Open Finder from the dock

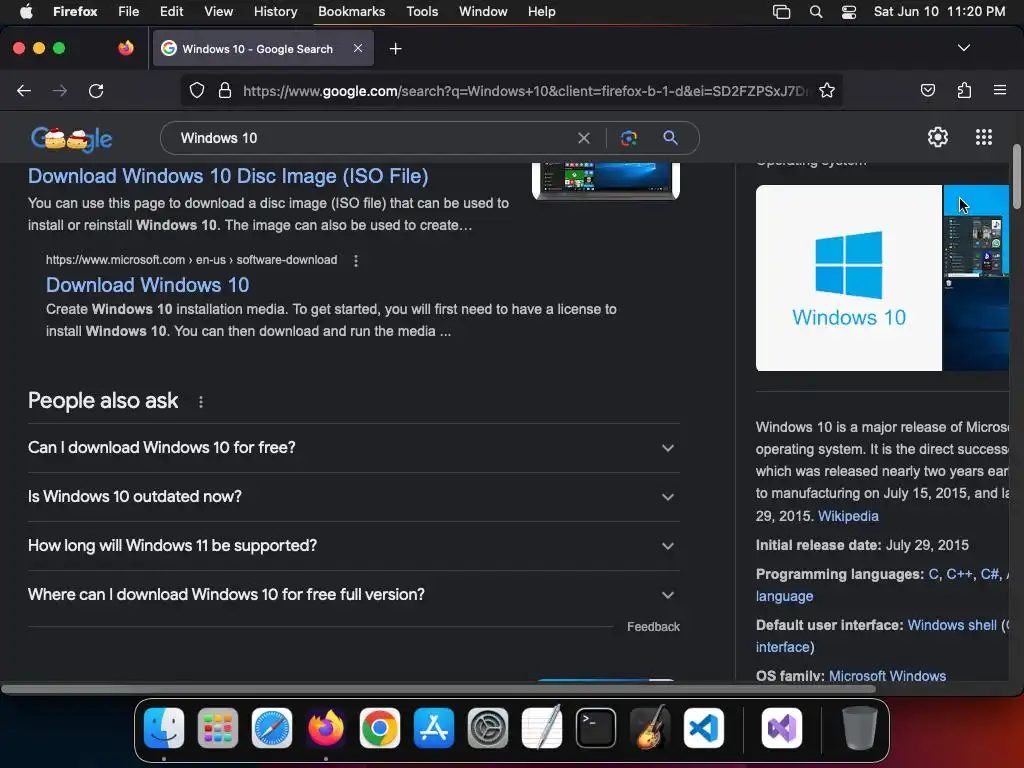pyautogui.click(x=163, y=728)
